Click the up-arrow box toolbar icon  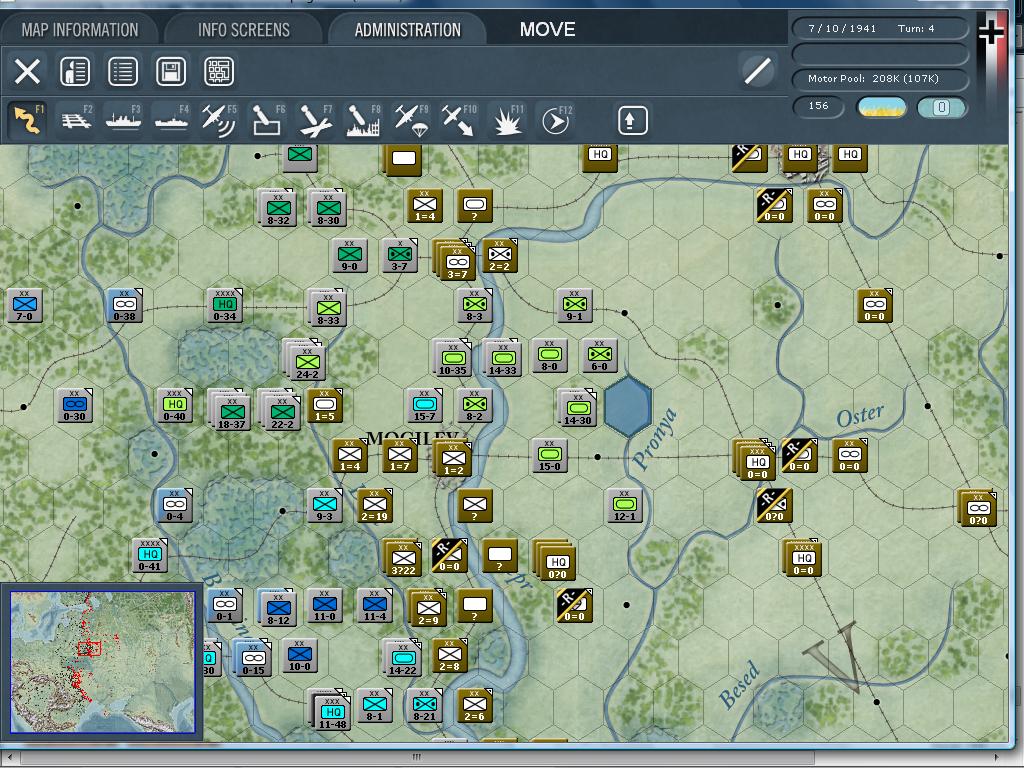pos(632,120)
